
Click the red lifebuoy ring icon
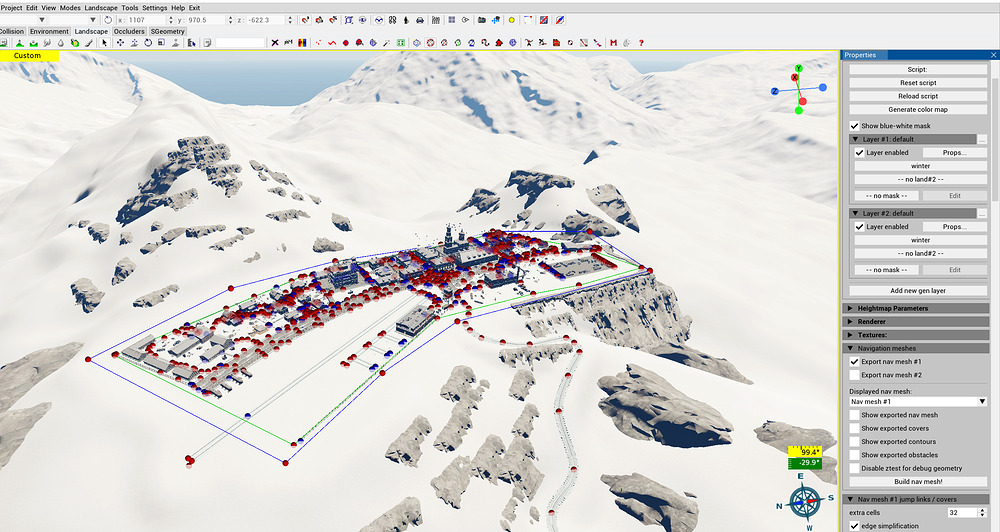click(430, 43)
